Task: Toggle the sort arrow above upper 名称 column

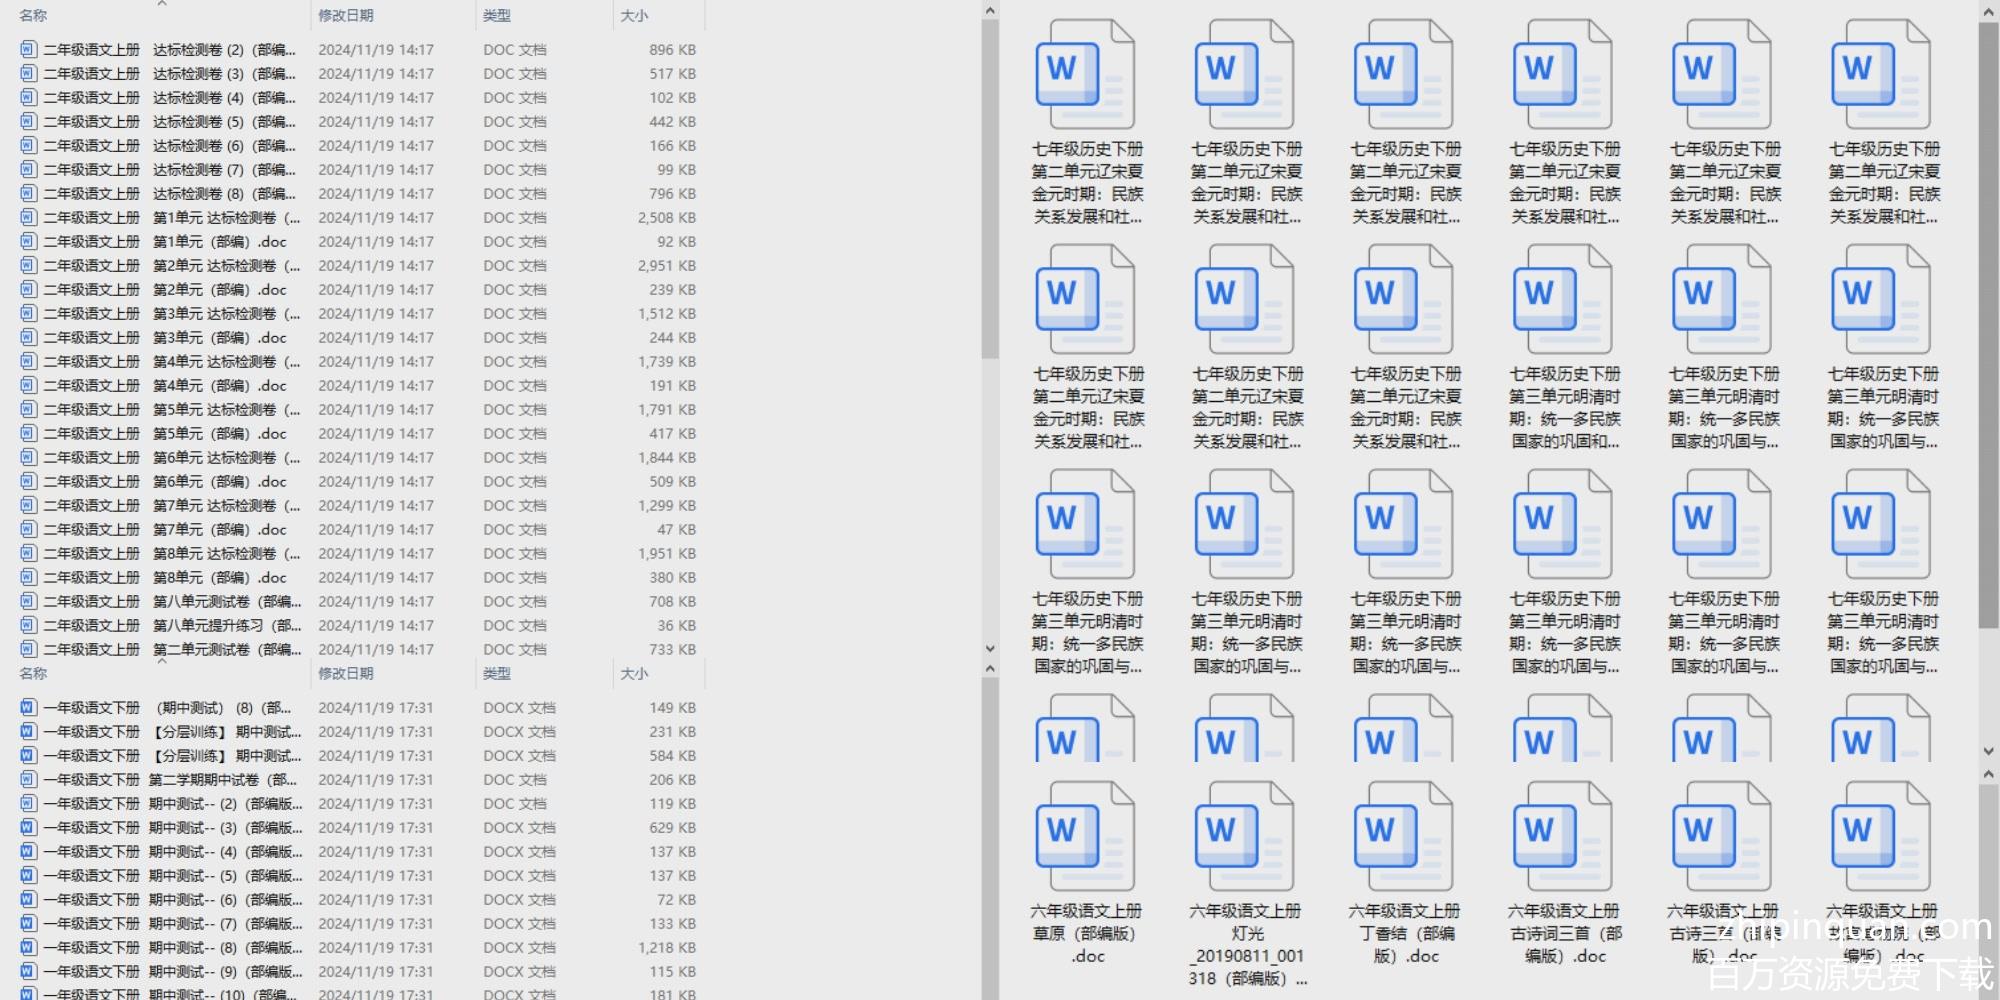Action: 162,4
